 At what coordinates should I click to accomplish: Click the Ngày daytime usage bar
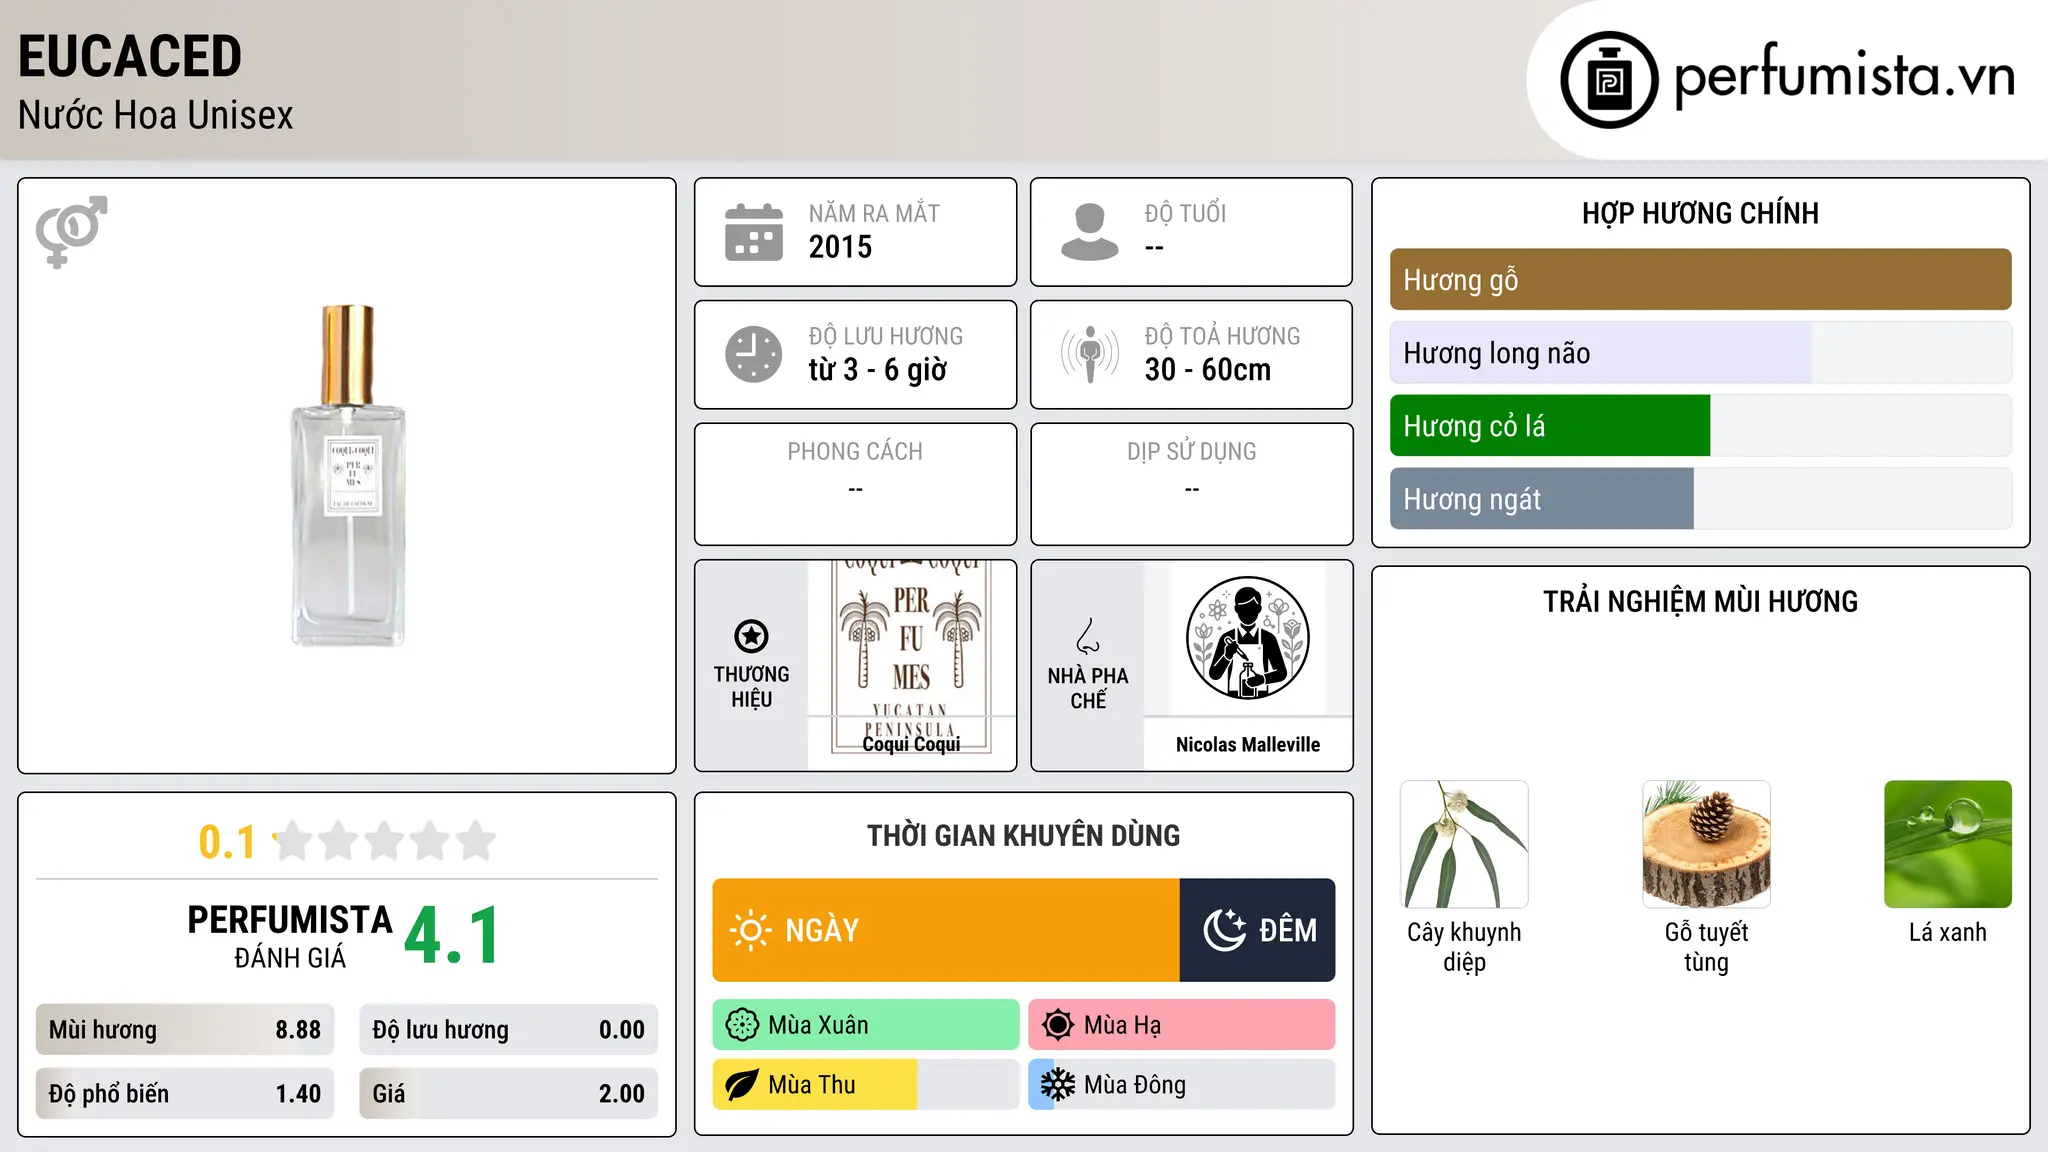click(x=946, y=930)
